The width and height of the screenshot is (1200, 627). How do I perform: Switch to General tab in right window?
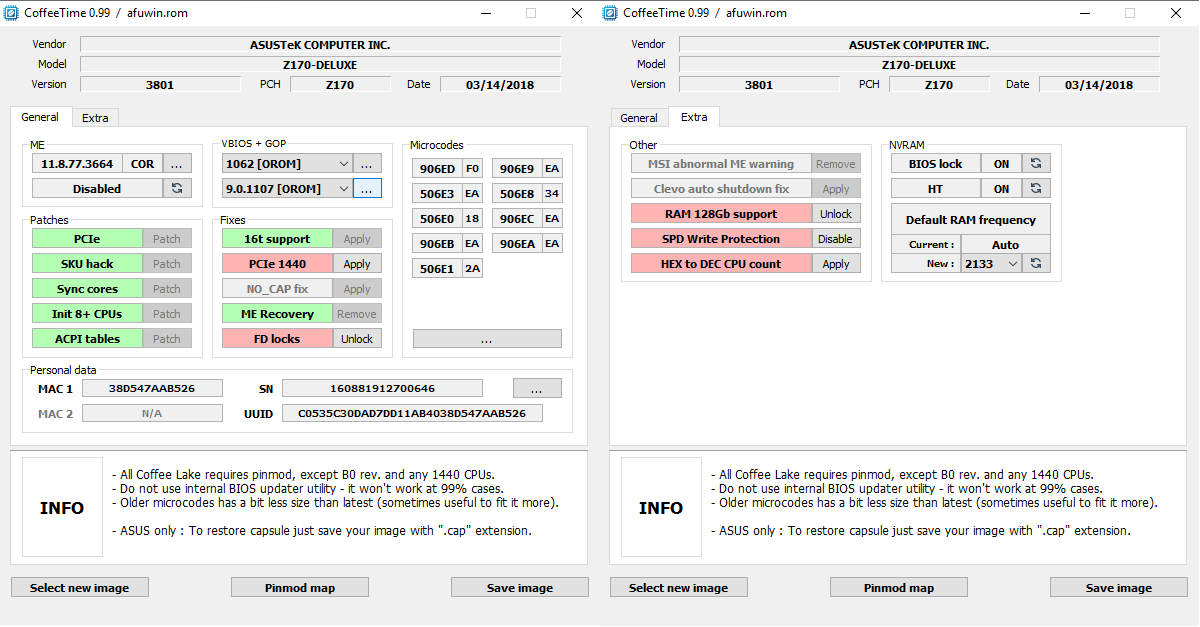coord(639,118)
